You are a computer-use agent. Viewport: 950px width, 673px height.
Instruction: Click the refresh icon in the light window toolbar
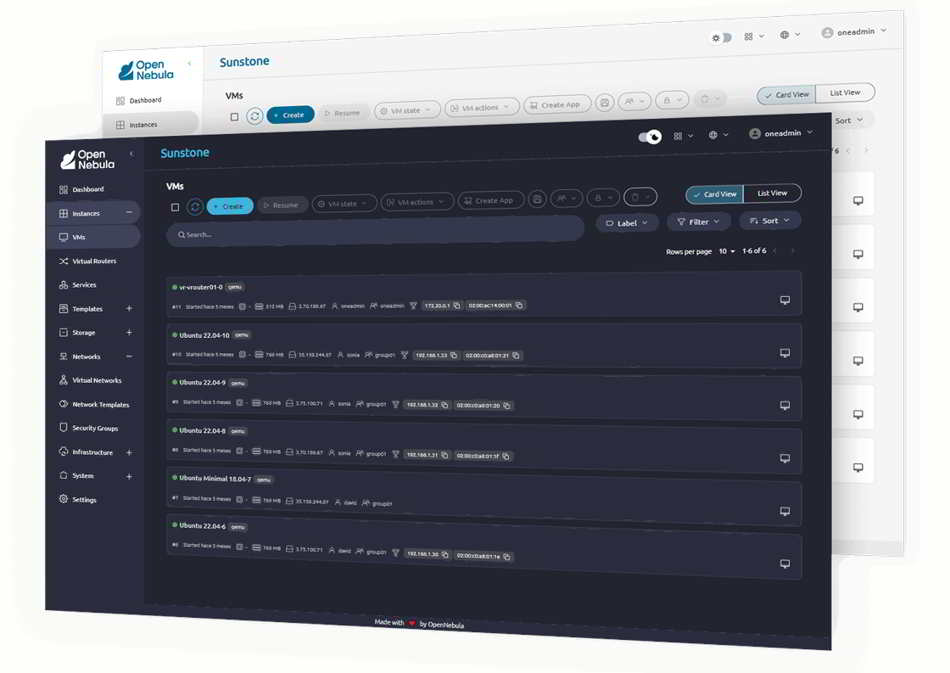254,116
